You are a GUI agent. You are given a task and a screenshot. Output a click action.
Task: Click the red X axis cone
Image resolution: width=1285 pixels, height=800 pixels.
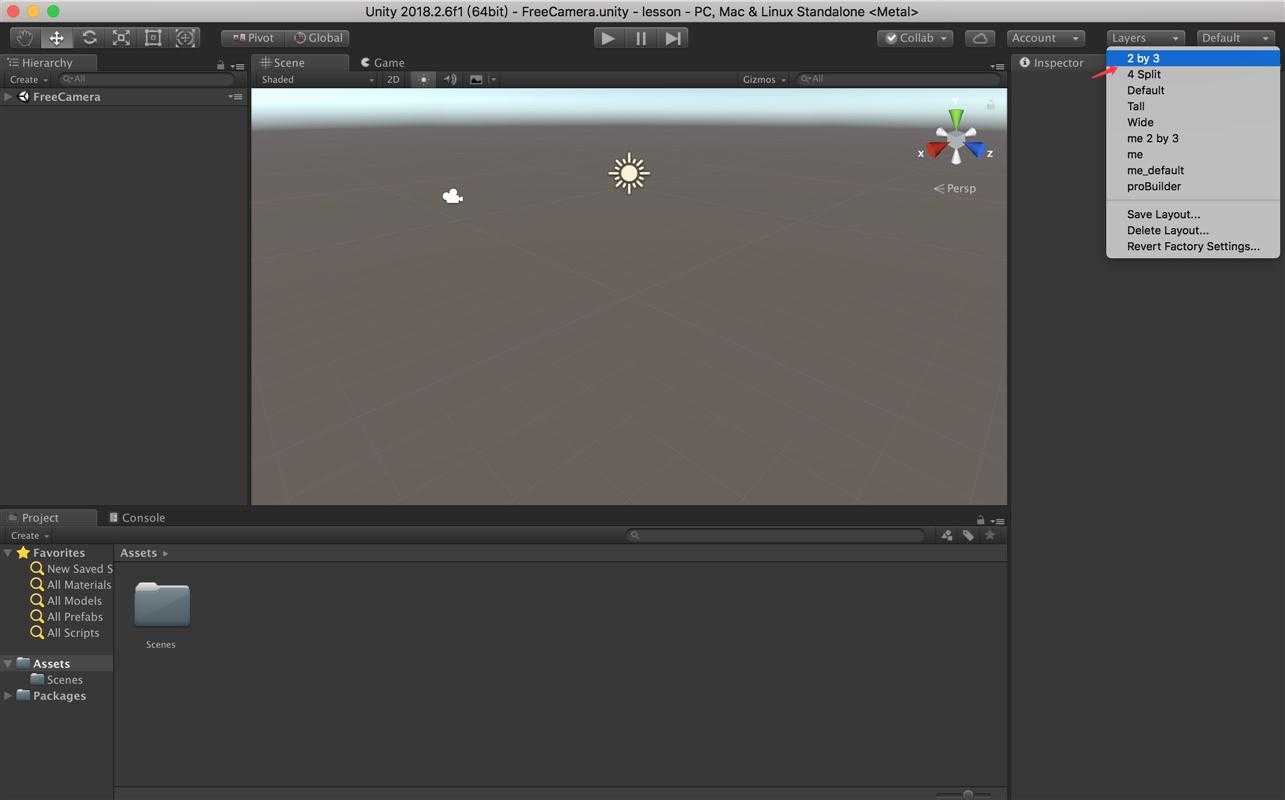(936, 150)
